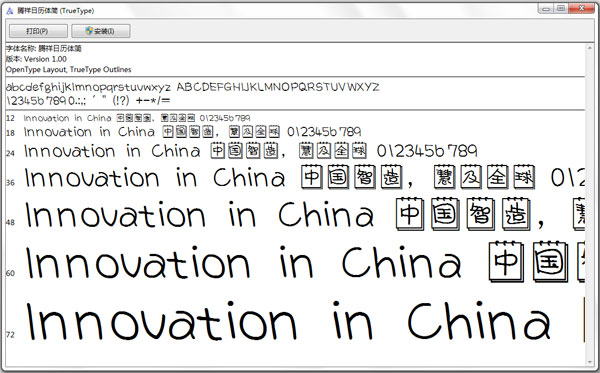Close the font viewer window
The width and height of the screenshot is (600, 373).
click(581, 8)
